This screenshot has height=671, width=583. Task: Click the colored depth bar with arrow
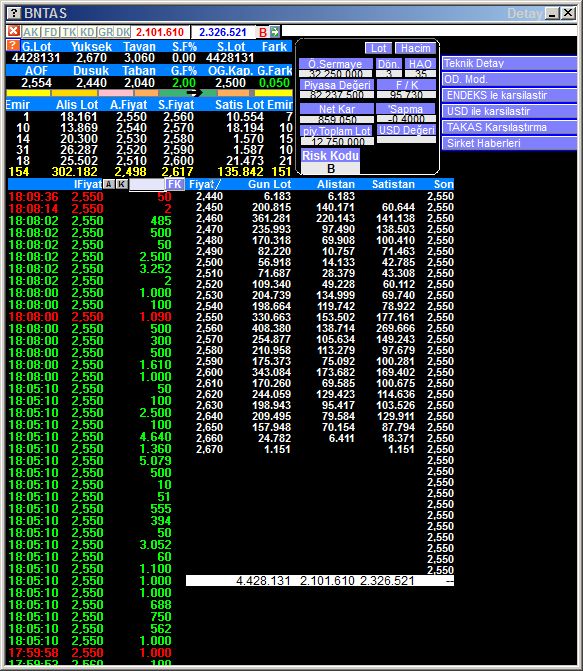149,93
